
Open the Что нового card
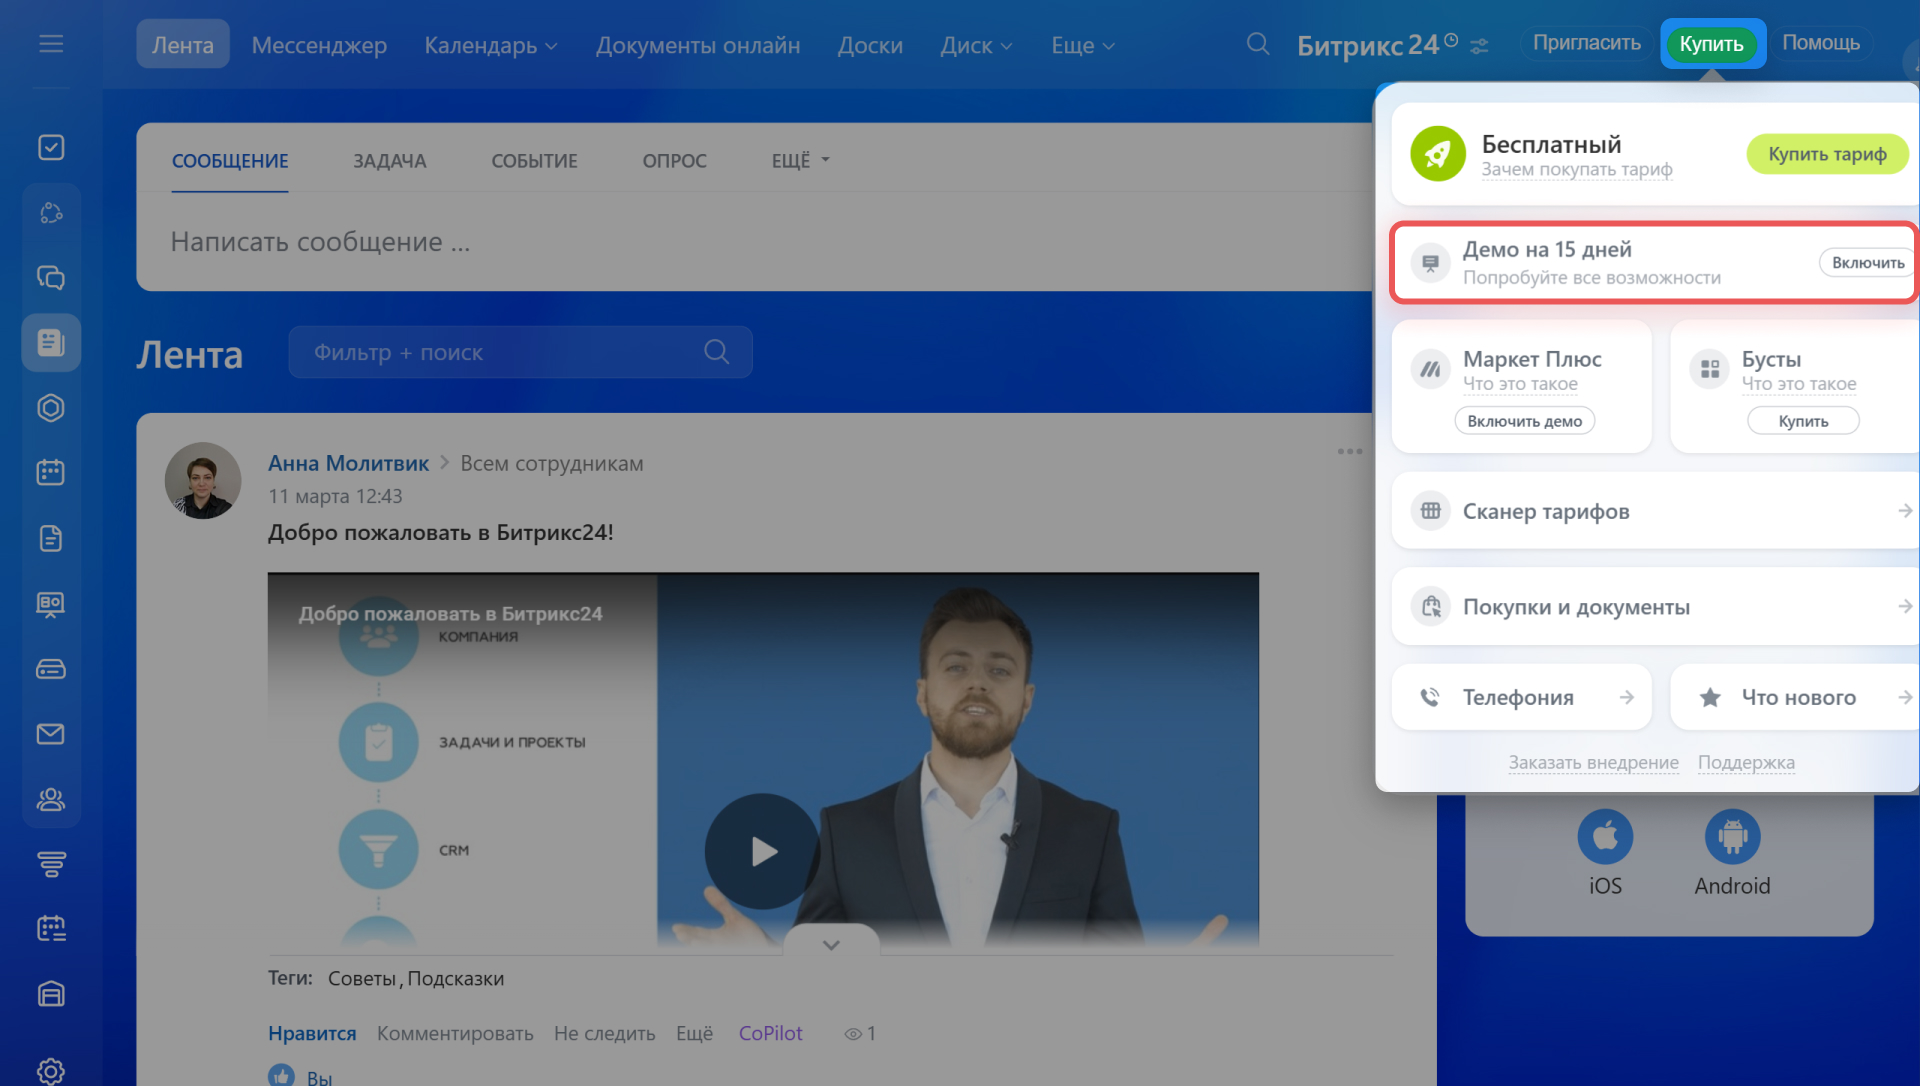(1794, 697)
